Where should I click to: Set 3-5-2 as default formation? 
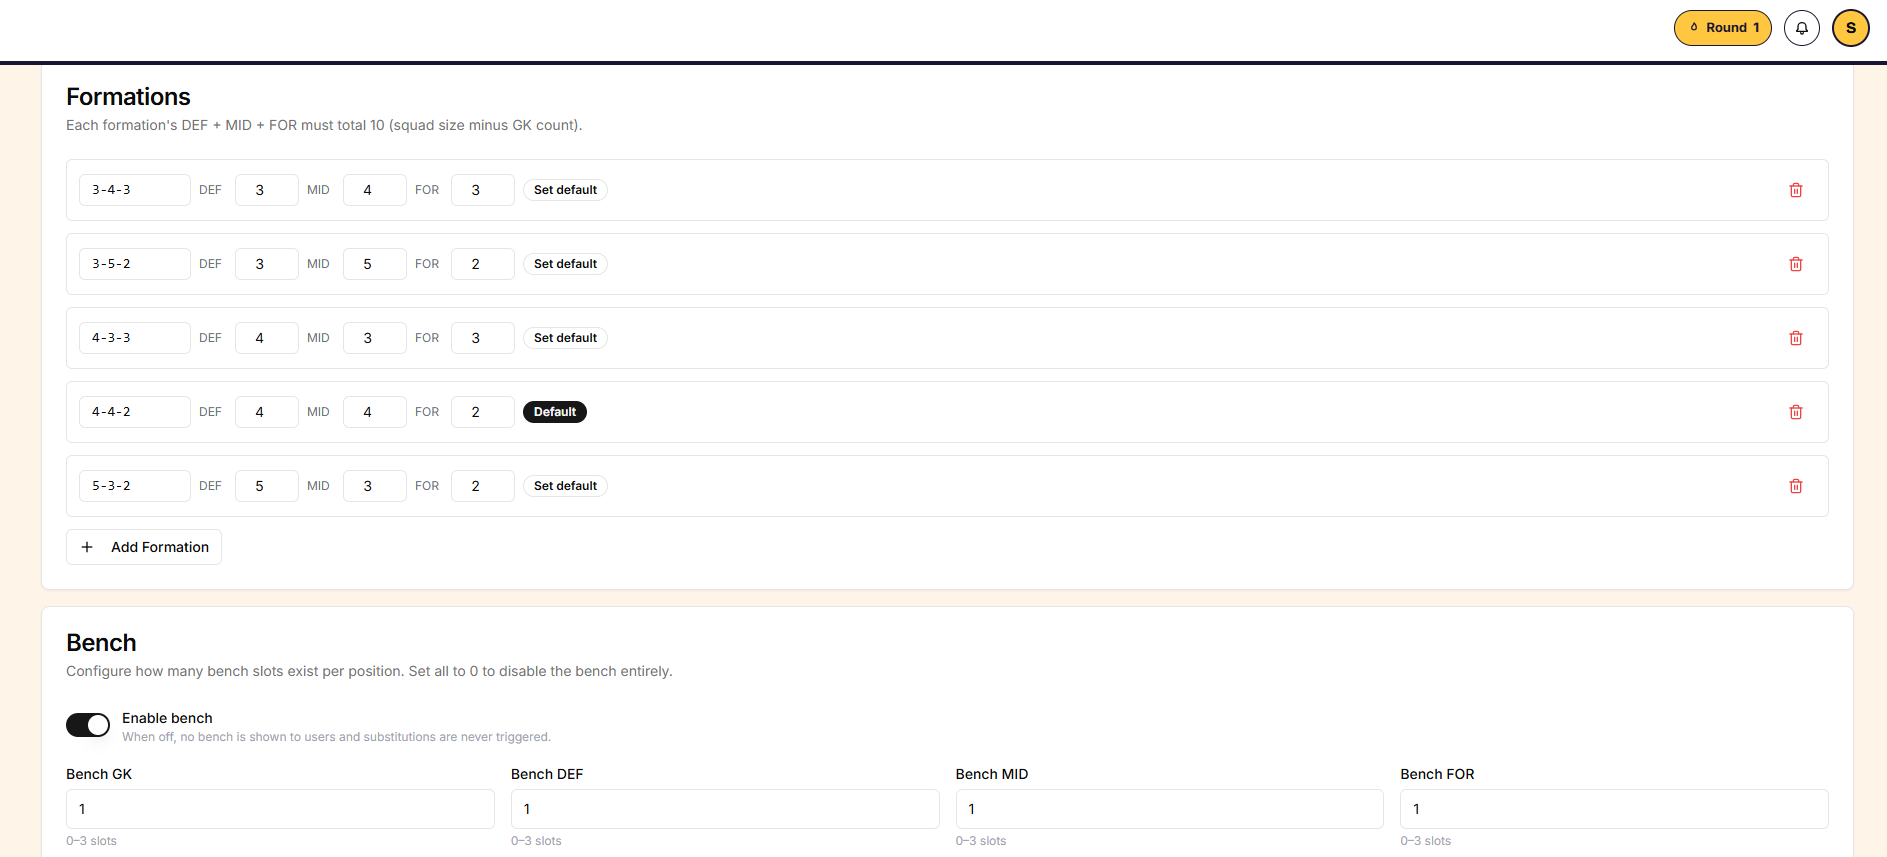coord(565,264)
